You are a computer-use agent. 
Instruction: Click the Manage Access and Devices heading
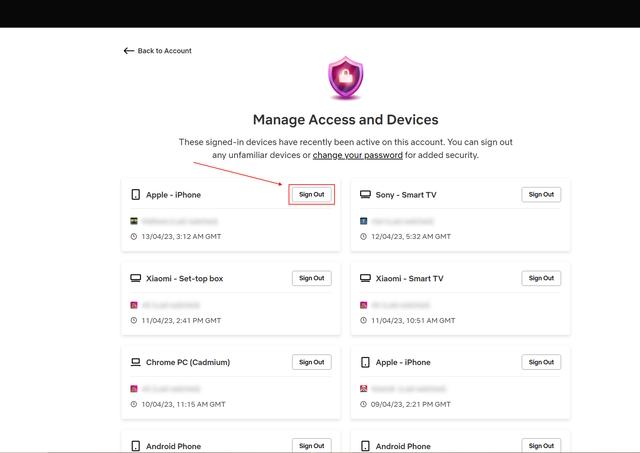(345, 120)
